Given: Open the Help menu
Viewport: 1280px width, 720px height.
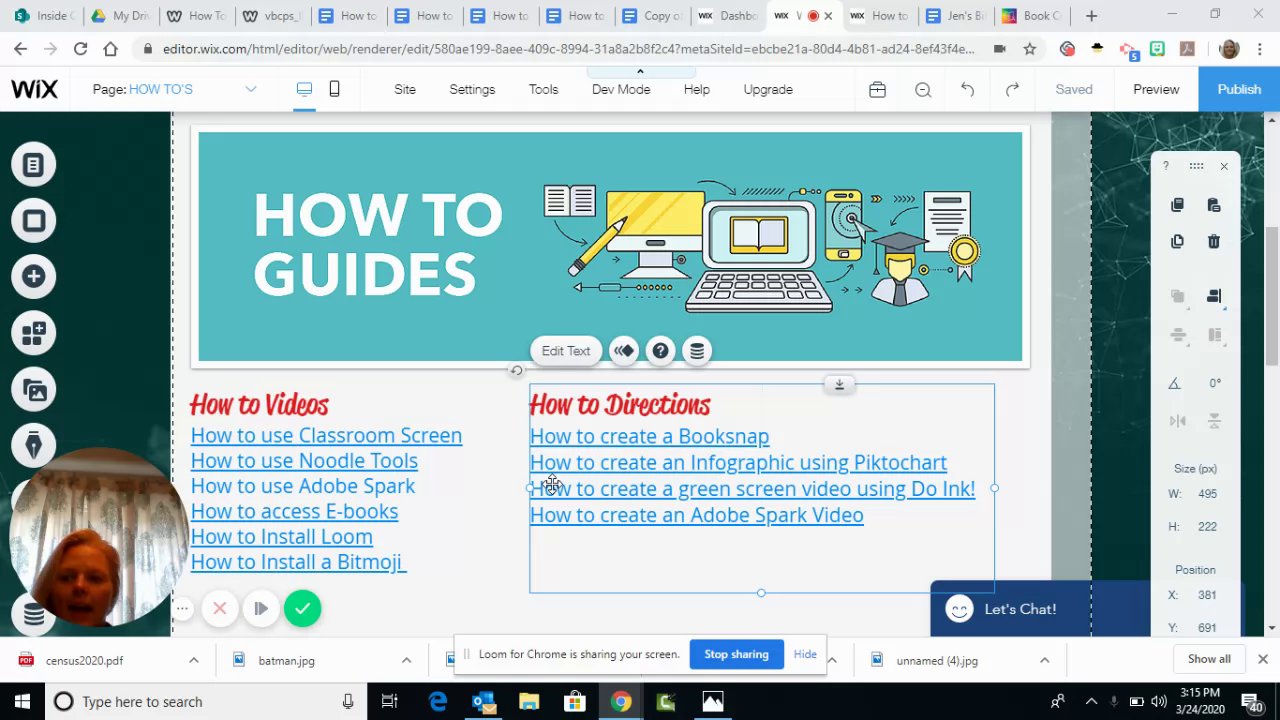Looking at the screenshot, I should [697, 89].
